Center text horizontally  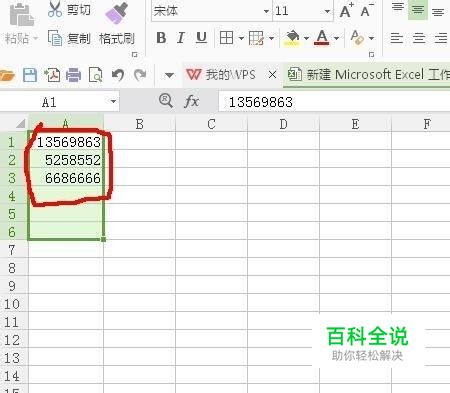(419, 38)
